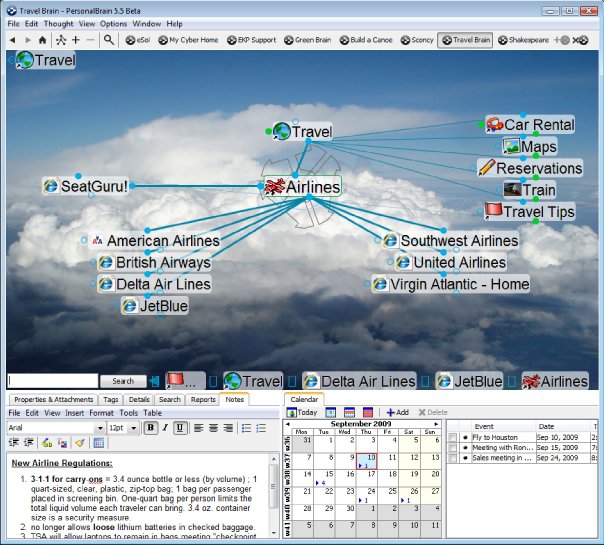Screen dimensions: 604x545
Task: Toggle Bold formatting in notes
Action: pyautogui.click(x=151, y=428)
